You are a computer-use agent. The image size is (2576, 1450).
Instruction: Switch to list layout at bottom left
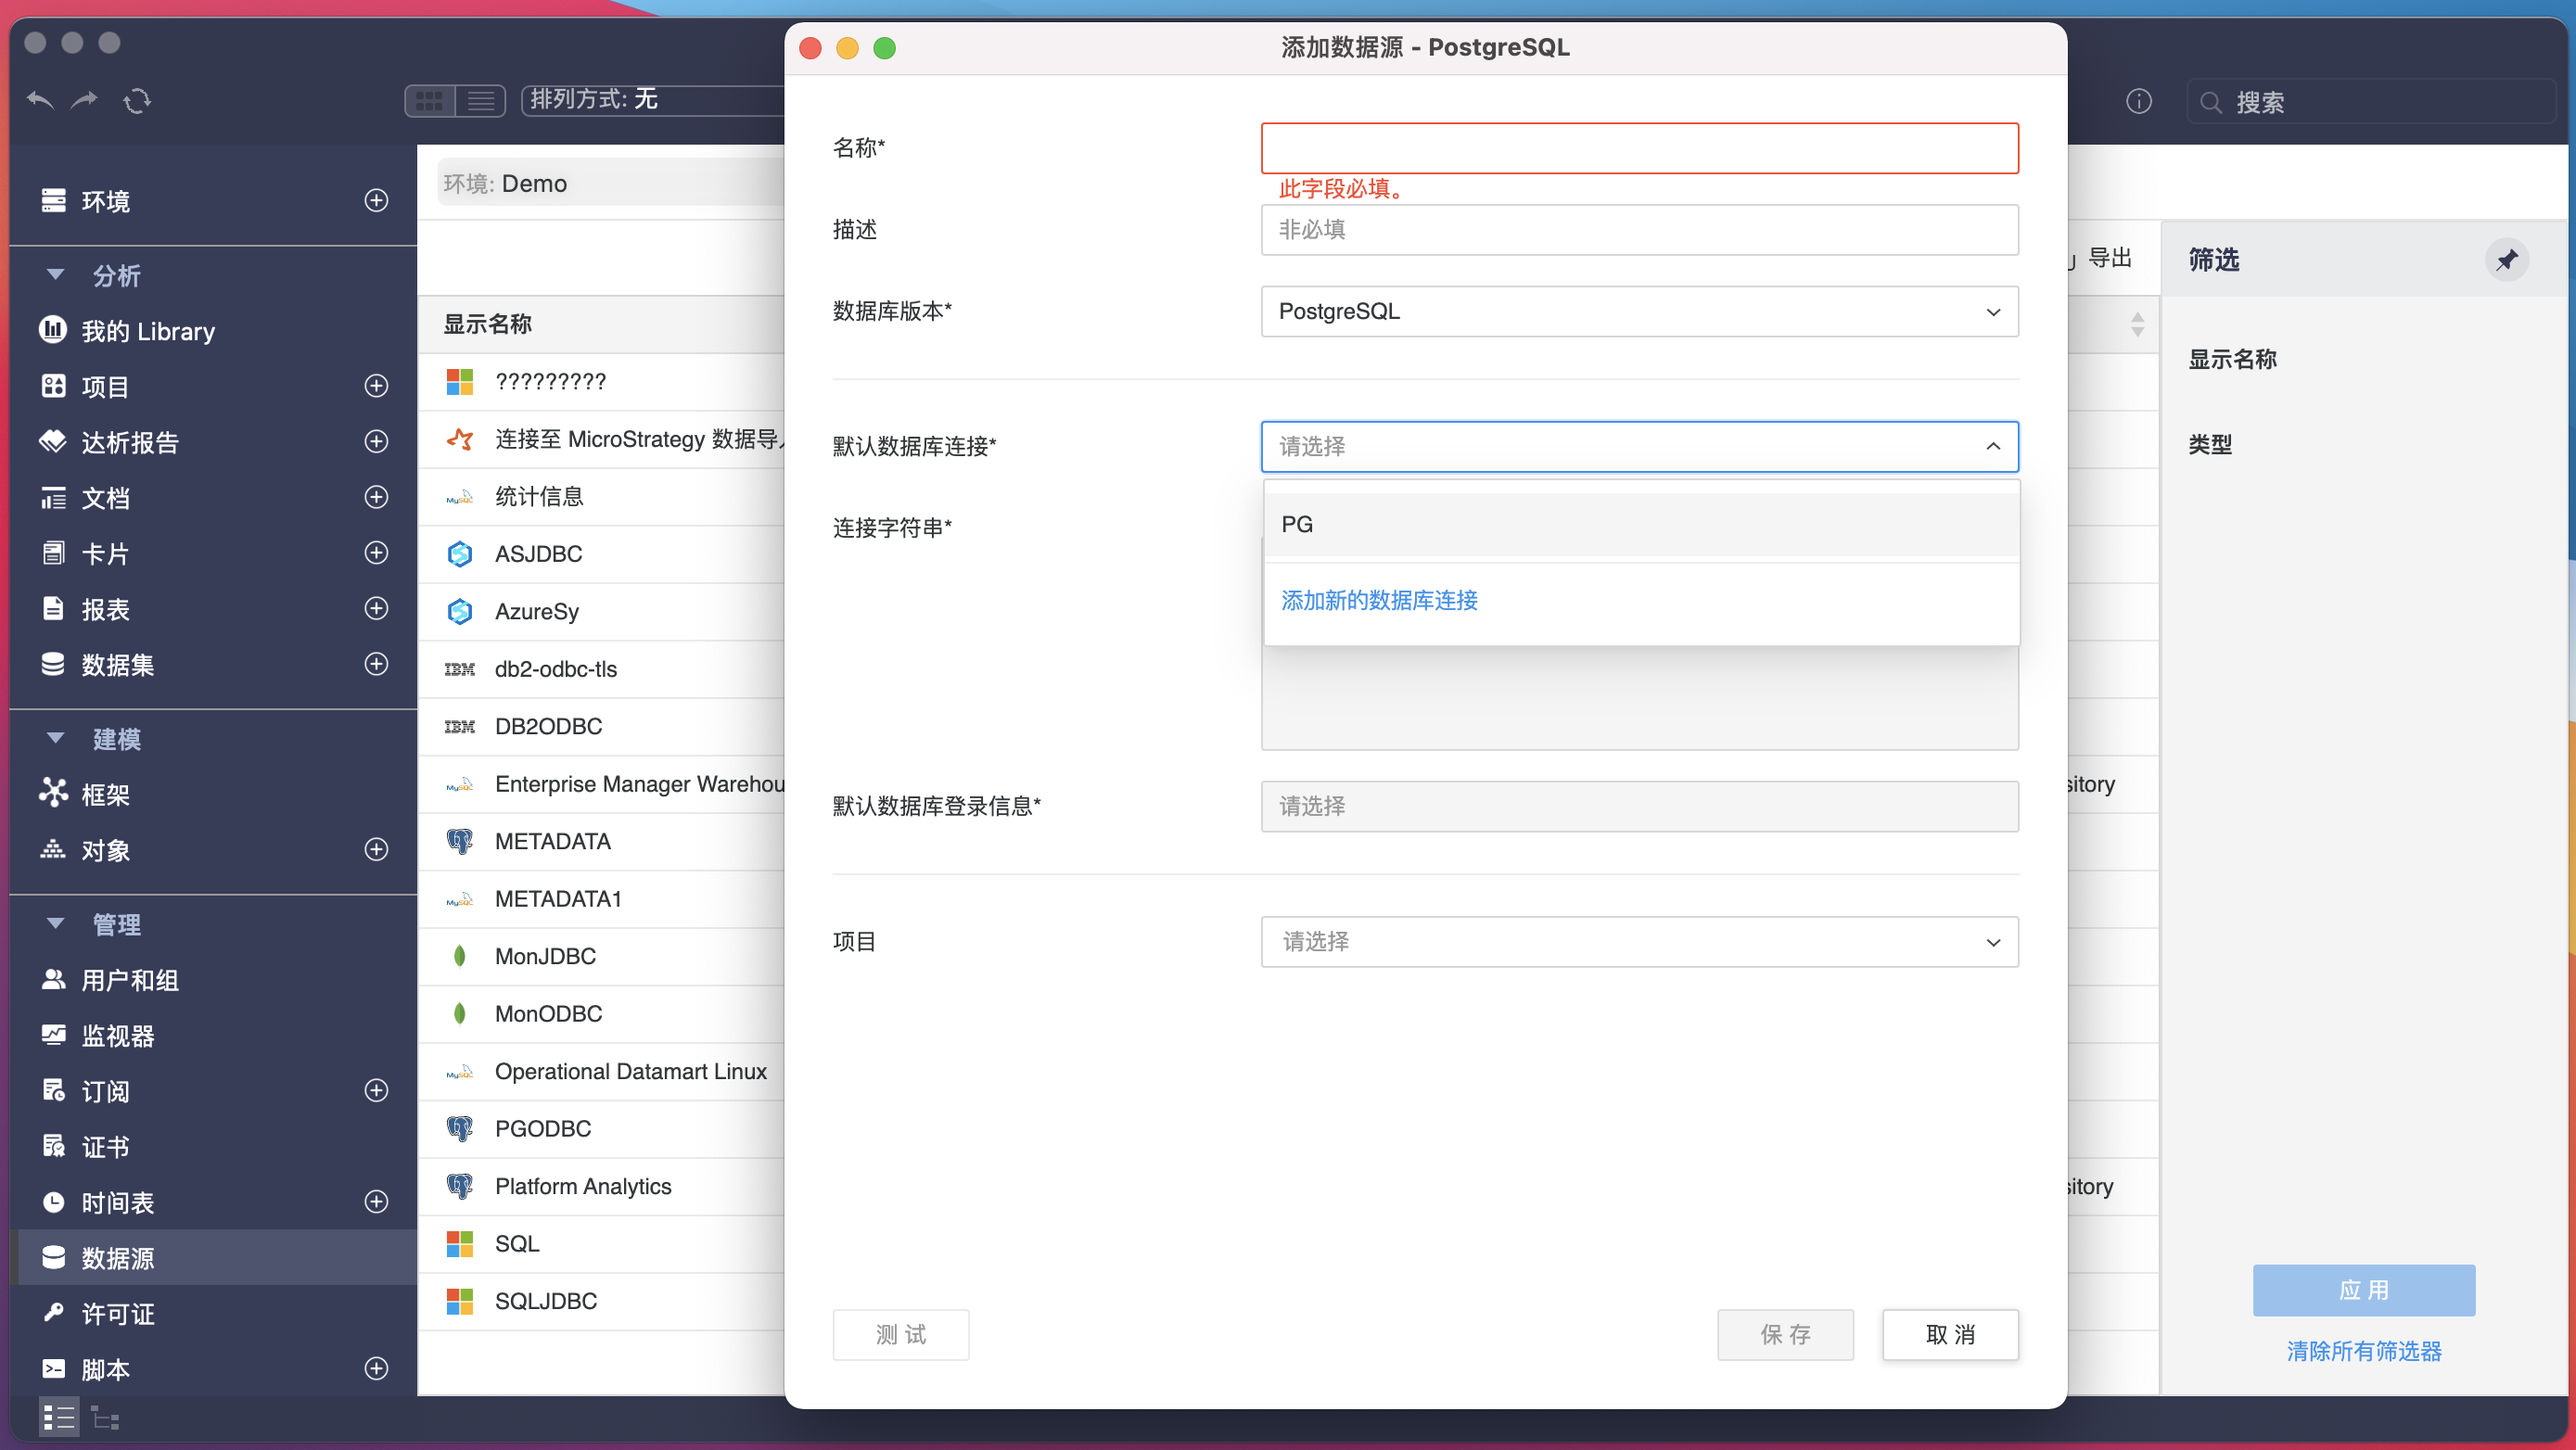(x=58, y=1417)
